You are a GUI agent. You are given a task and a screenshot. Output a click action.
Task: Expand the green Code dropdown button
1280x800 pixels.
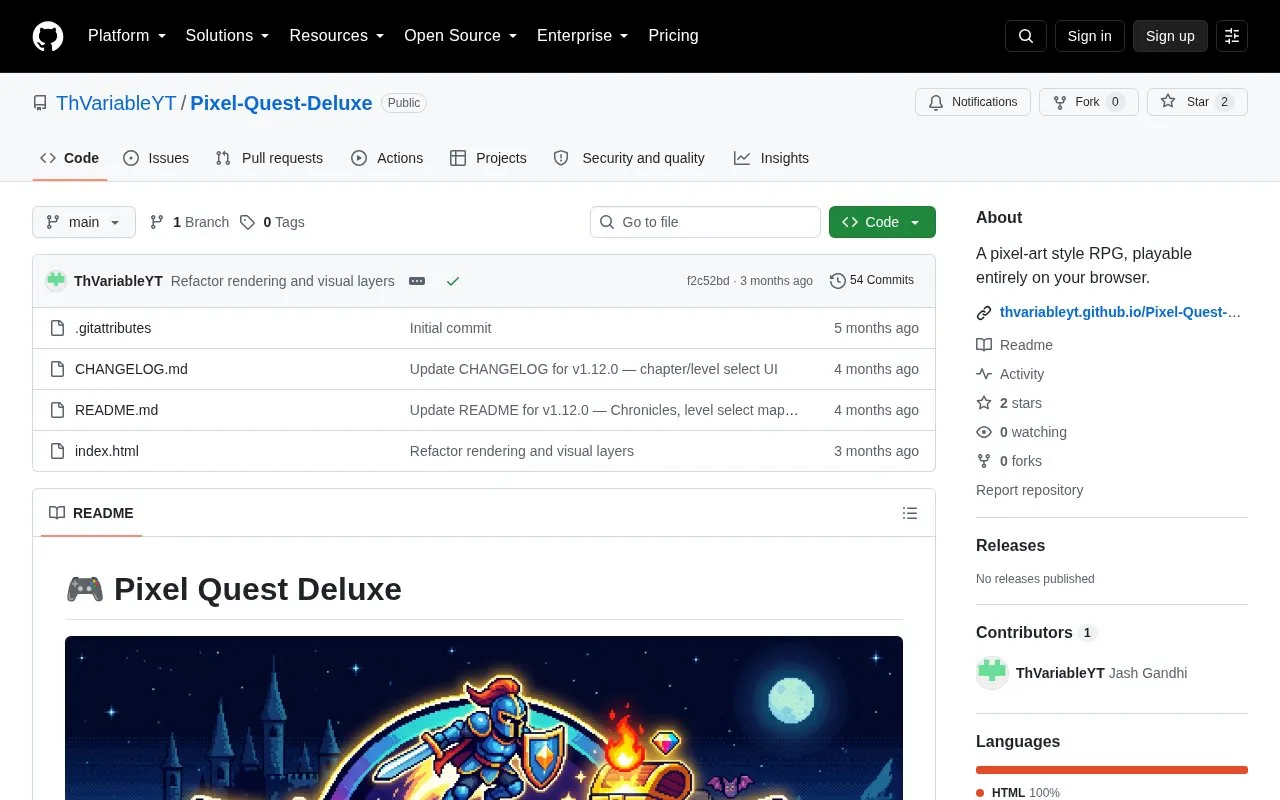882,222
